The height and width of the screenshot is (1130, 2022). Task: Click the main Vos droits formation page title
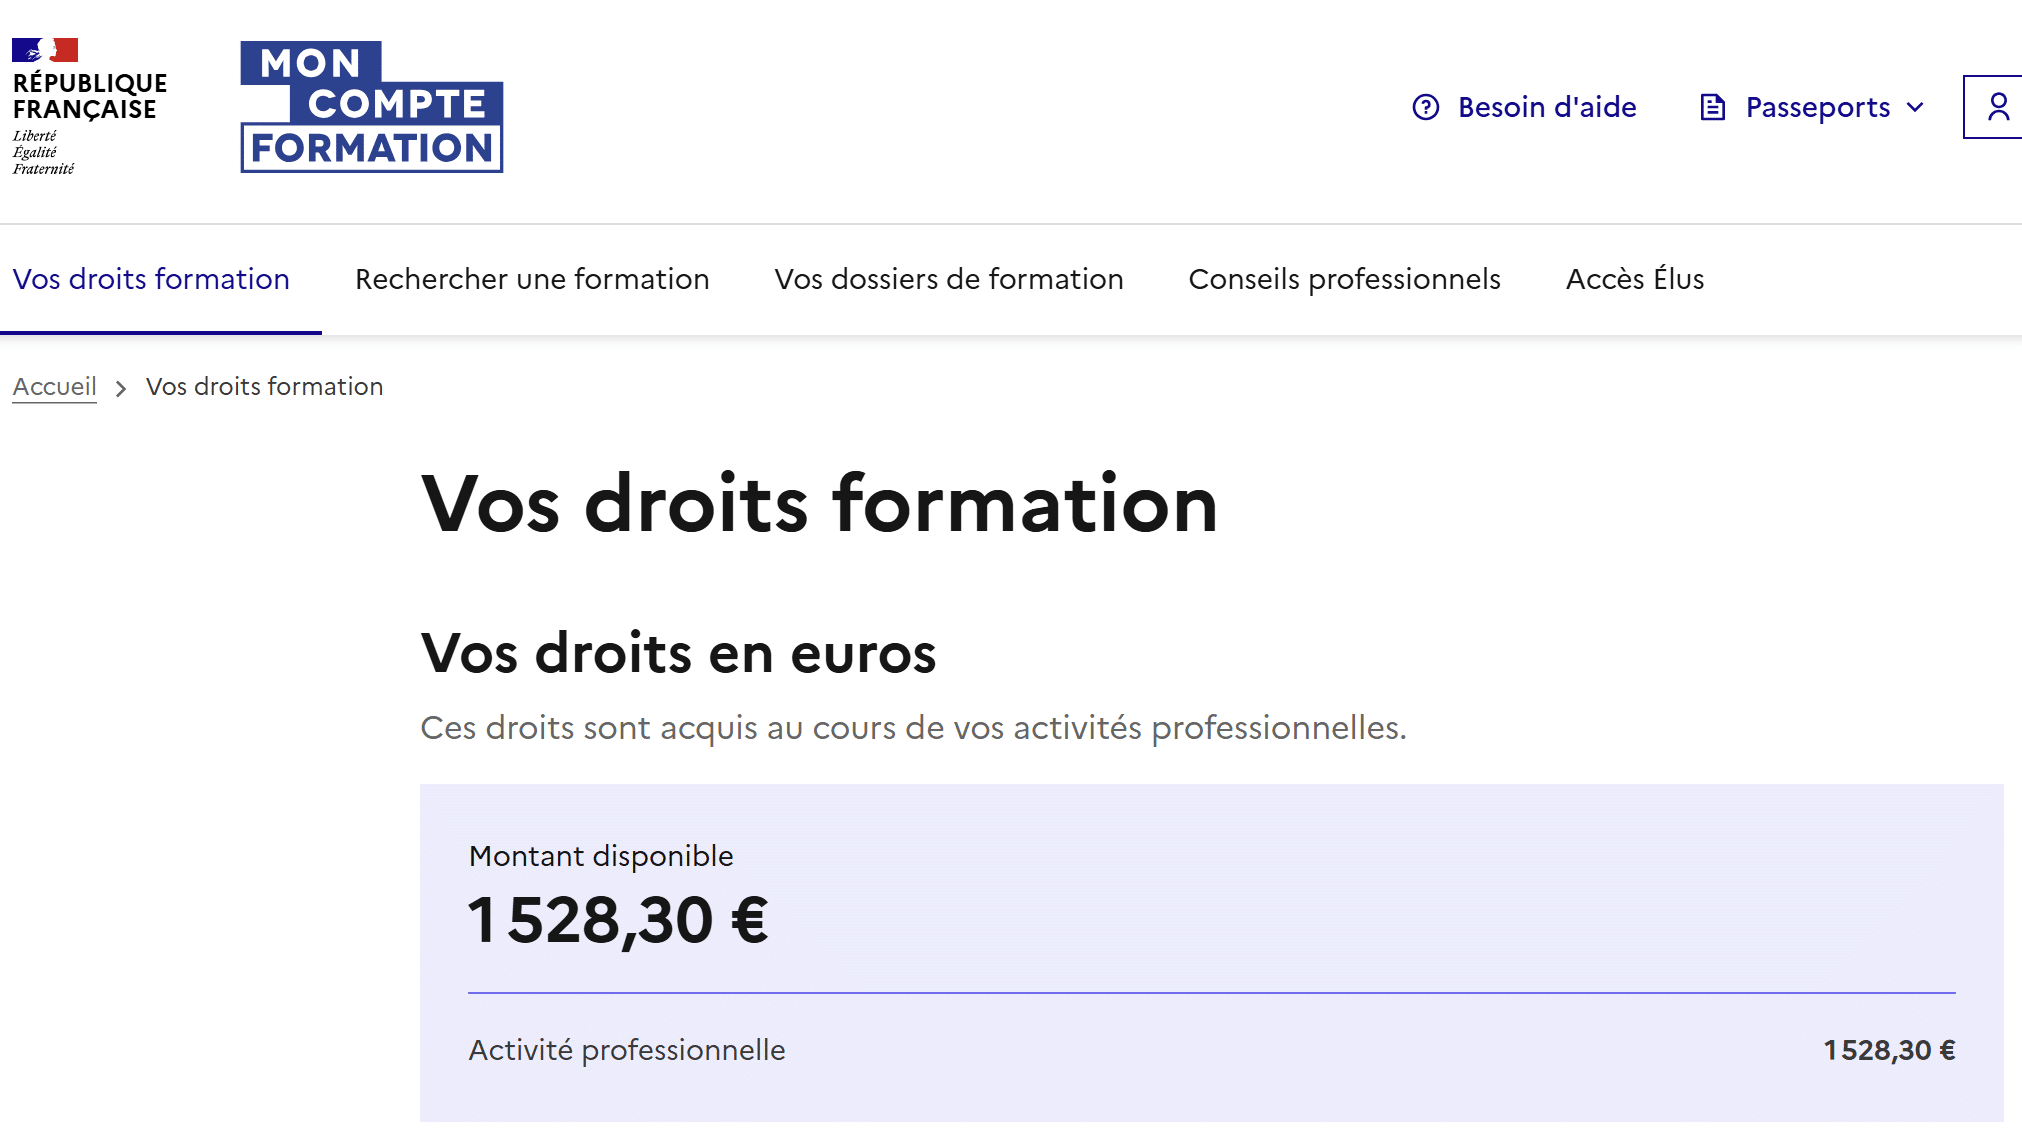tap(819, 504)
